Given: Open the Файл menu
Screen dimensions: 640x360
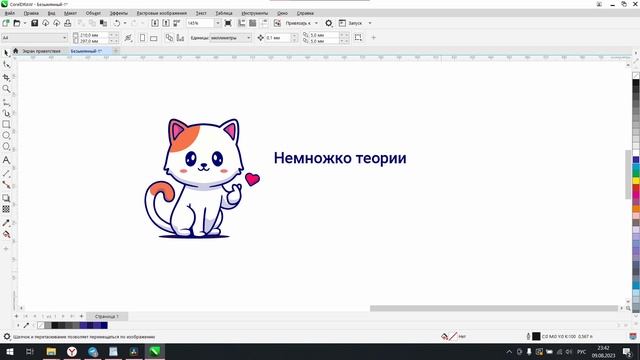Looking at the screenshot, I should coord(10,13).
